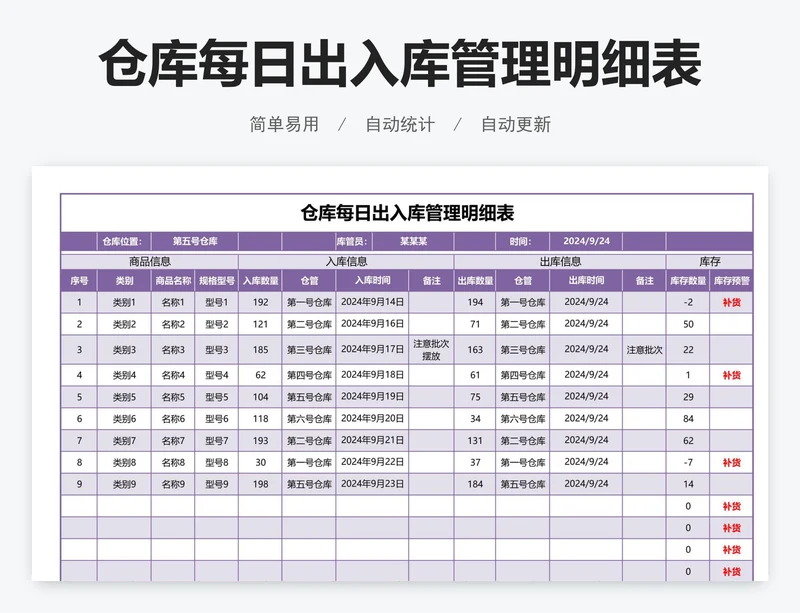Click the subtitle text 自动更新

pyautogui.click(x=516, y=125)
